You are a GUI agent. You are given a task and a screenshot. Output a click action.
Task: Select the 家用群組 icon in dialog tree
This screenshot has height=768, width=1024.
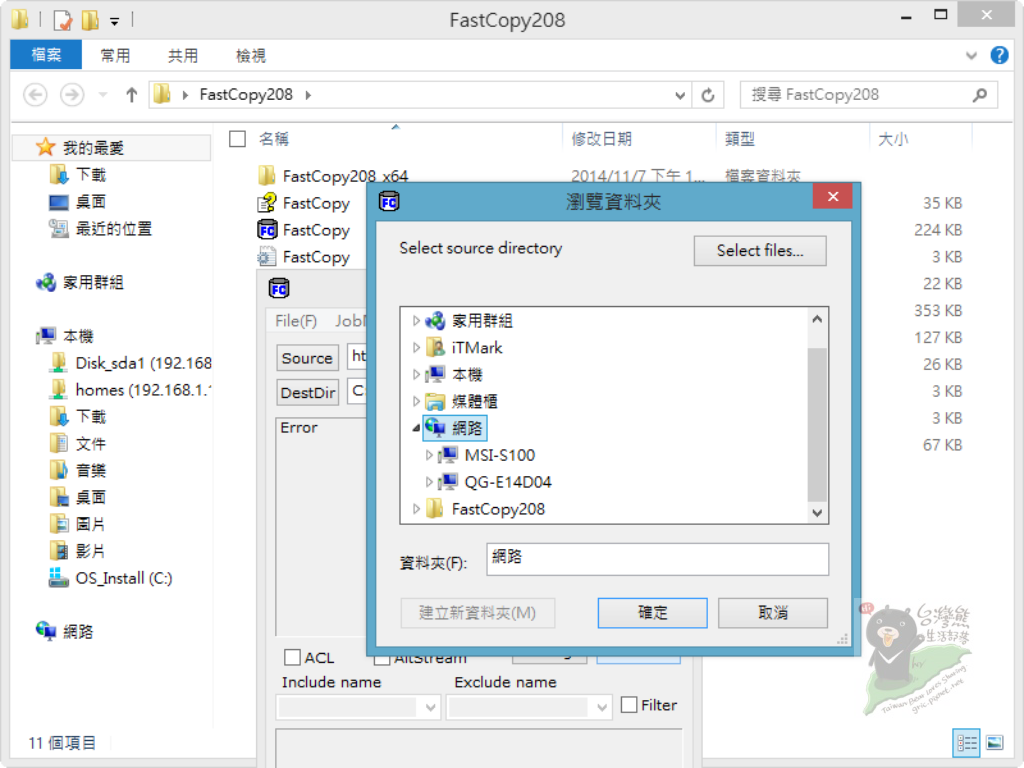[435, 321]
